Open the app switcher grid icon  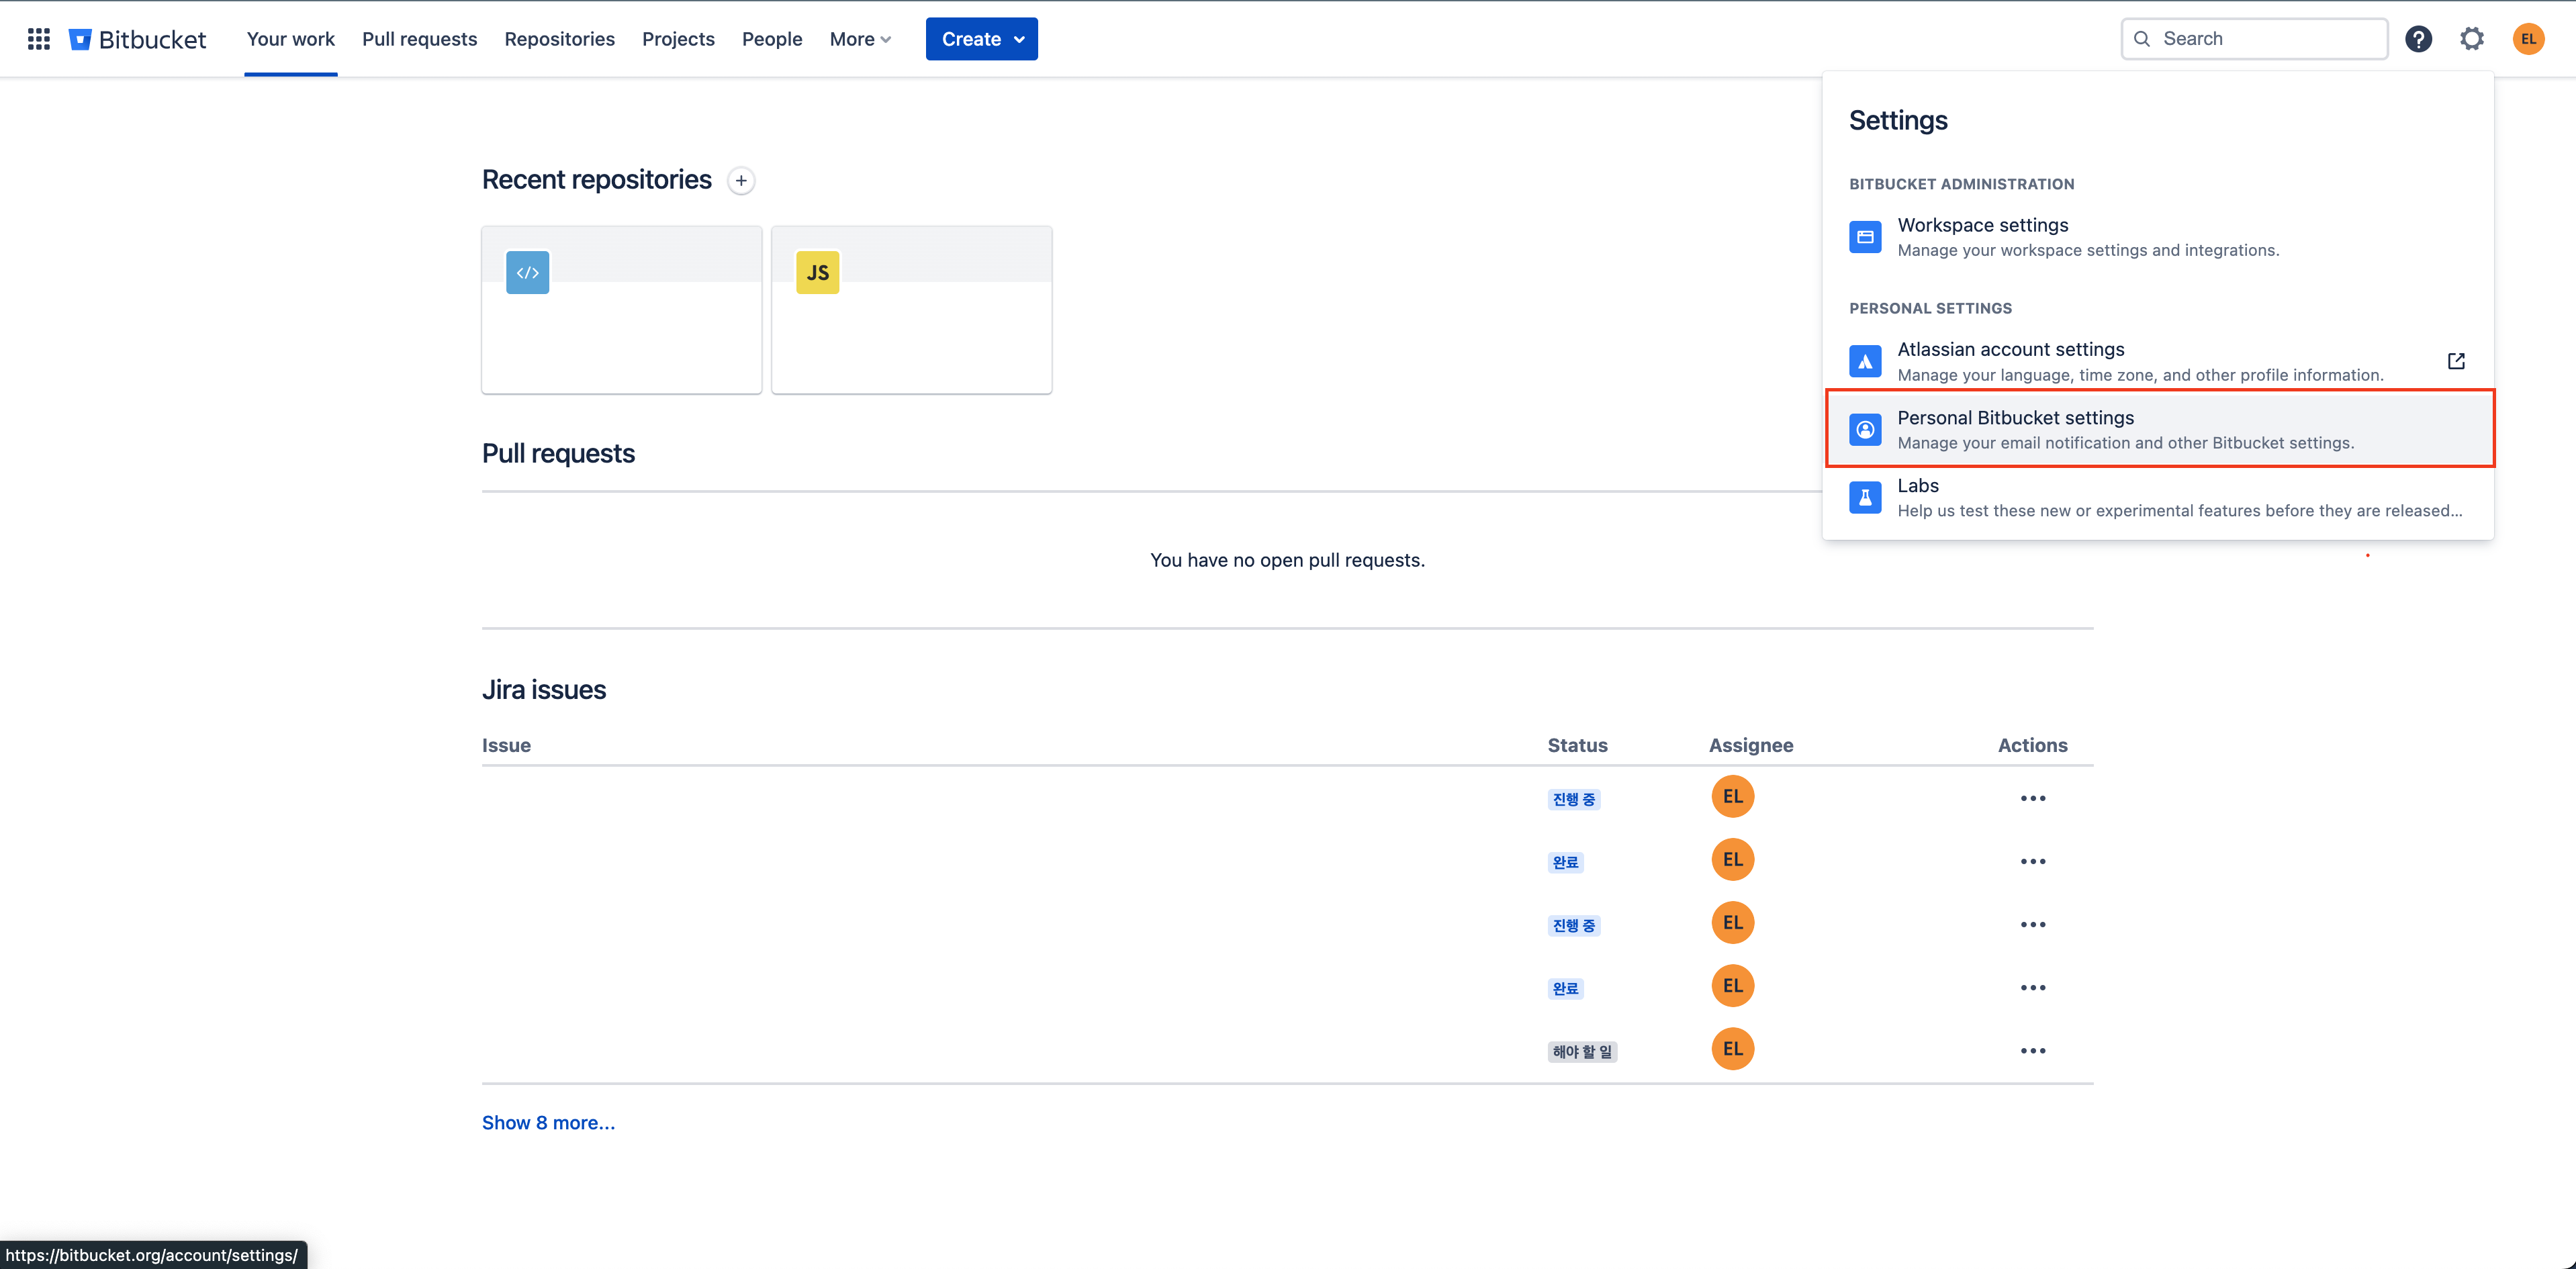[x=38, y=39]
